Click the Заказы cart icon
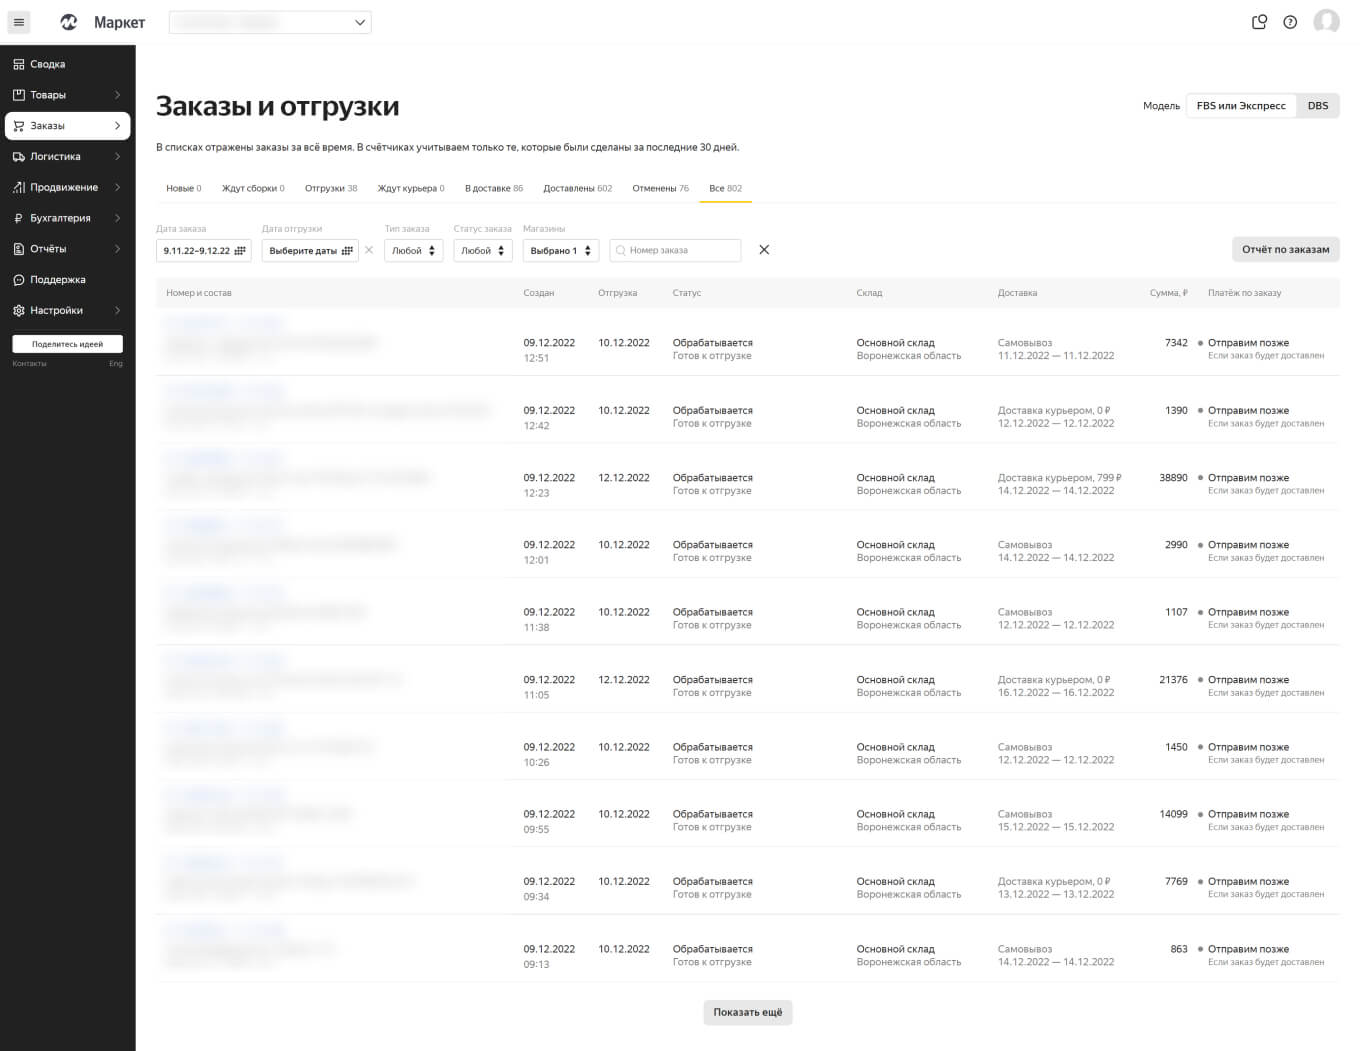This screenshot has height=1051, width=1360. (18, 126)
